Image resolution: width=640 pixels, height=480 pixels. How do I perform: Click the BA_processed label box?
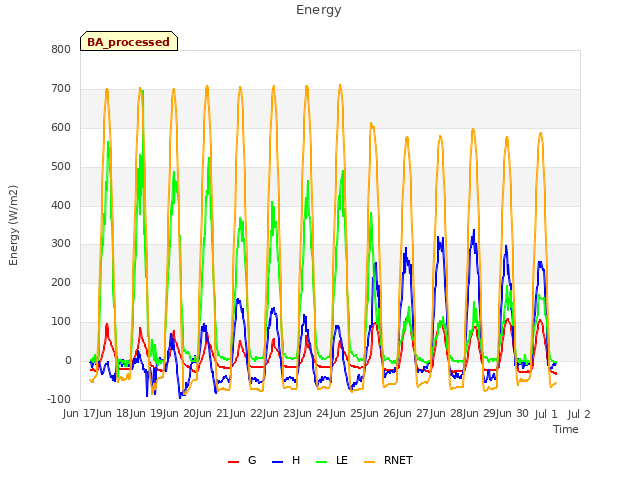(129, 41)
